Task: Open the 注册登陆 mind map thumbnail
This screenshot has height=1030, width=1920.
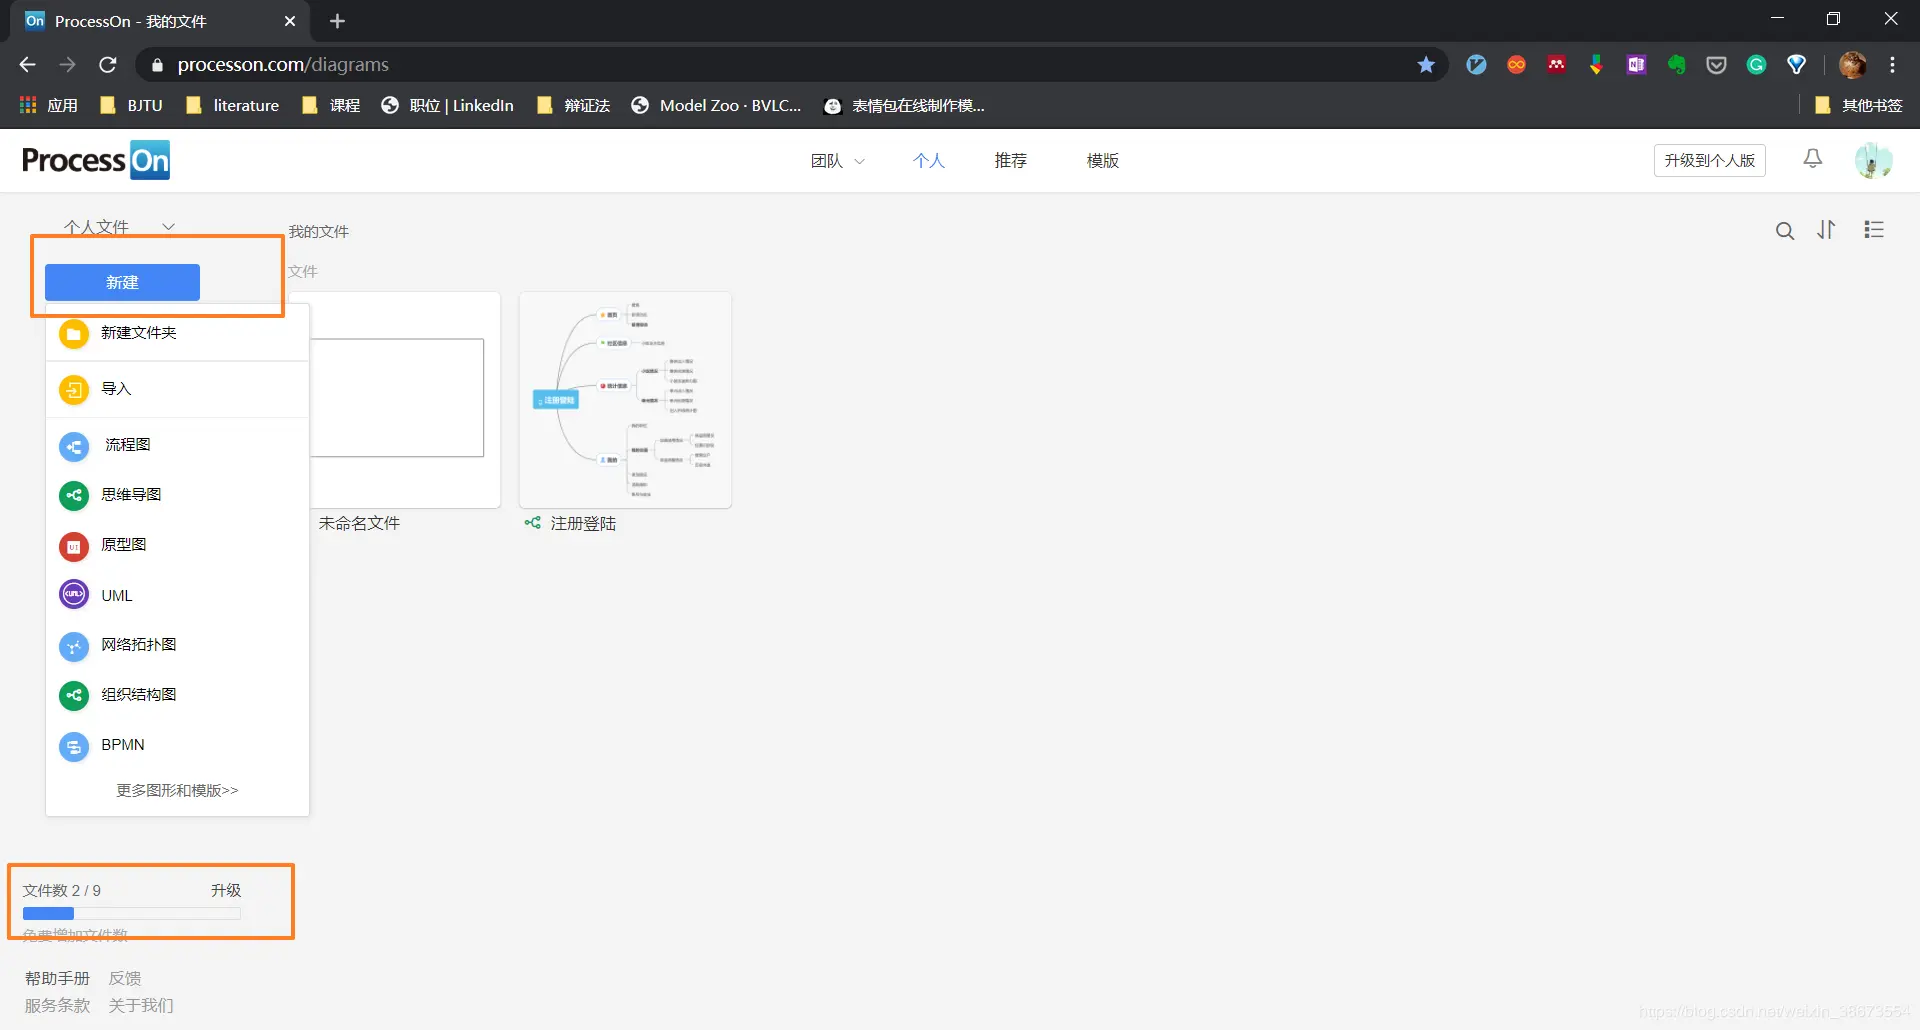Action: (x=625, y=400)
